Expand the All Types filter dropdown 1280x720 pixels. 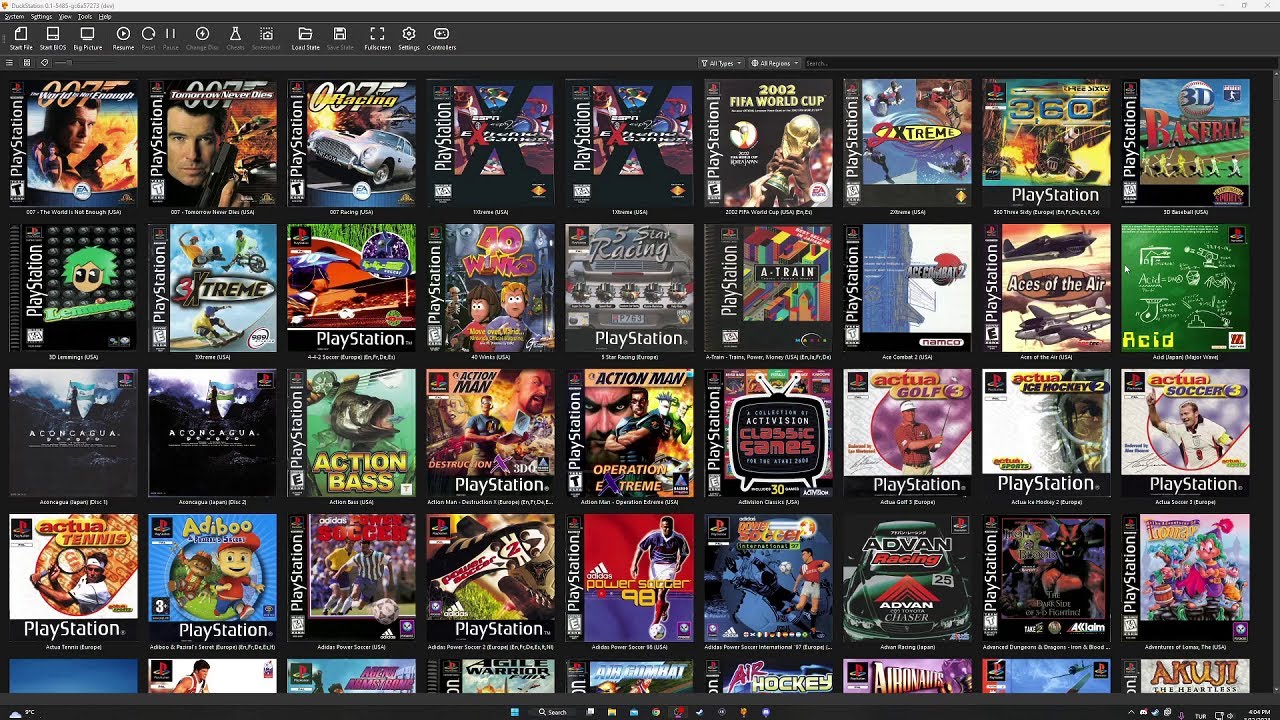pos(720,63)
